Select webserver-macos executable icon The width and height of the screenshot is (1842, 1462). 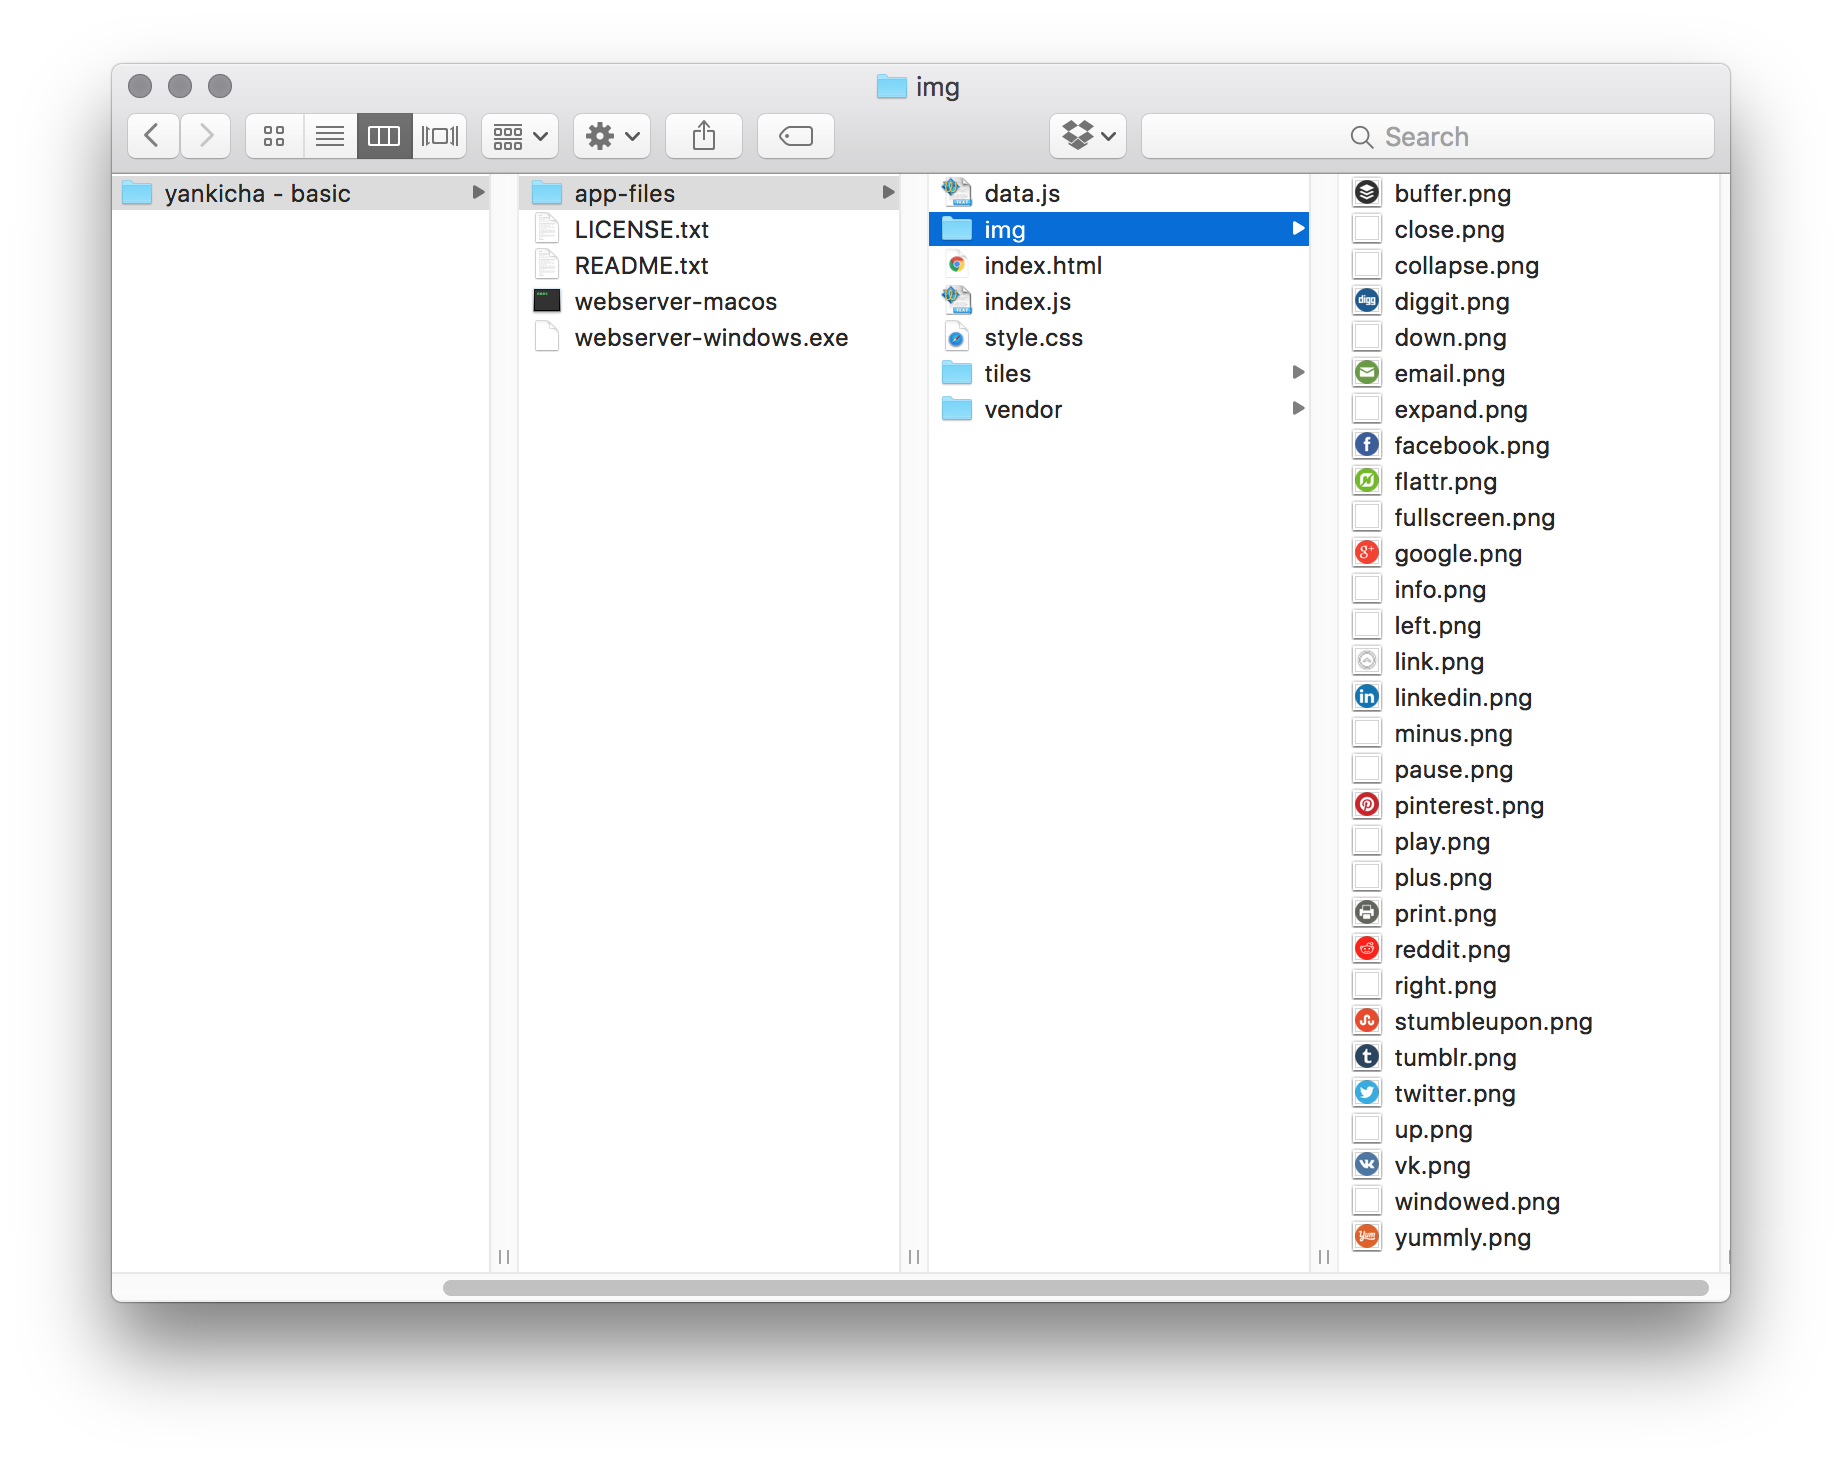click(547, 301)
